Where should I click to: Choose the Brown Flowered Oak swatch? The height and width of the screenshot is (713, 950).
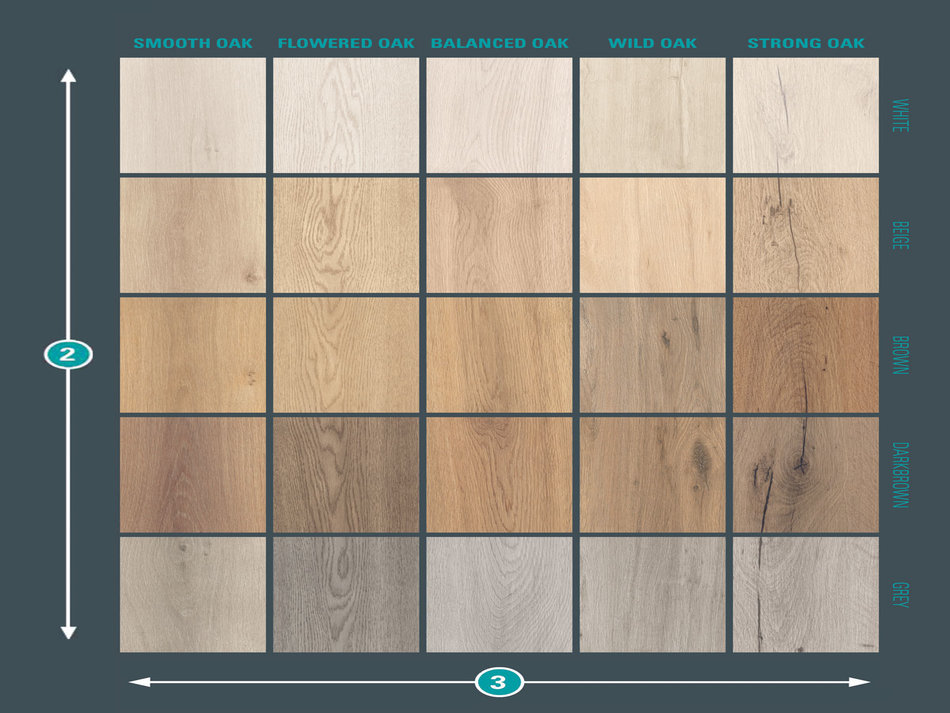pos(346,355)
